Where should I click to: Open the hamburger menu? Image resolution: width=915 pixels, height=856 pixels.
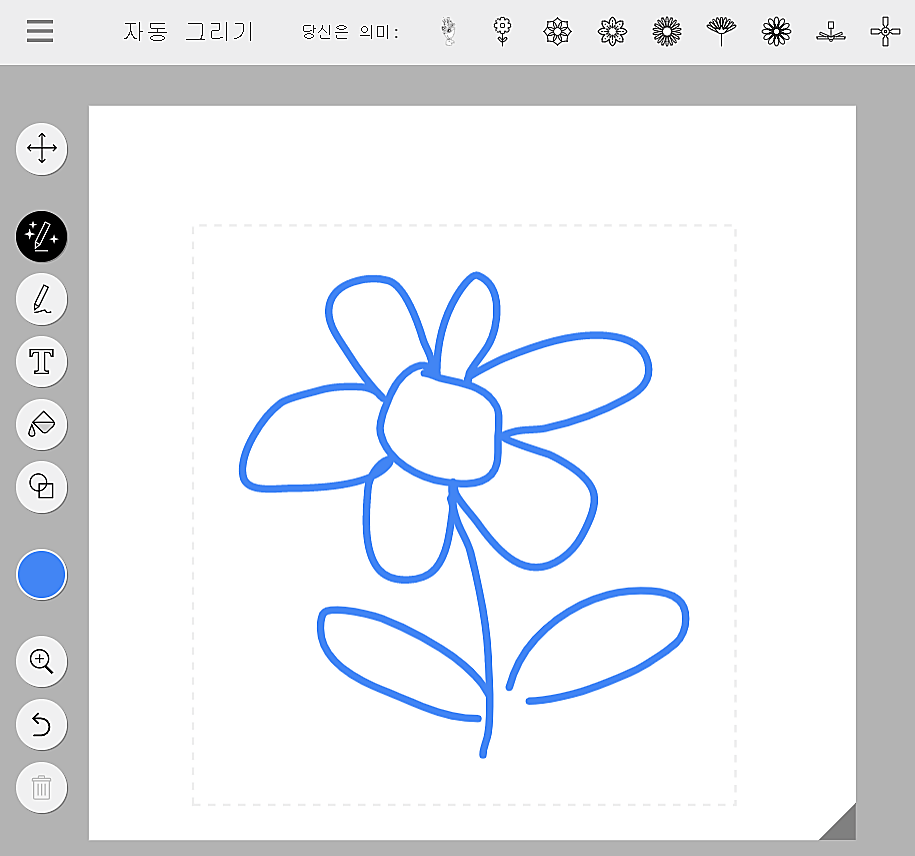pos(39,30)
